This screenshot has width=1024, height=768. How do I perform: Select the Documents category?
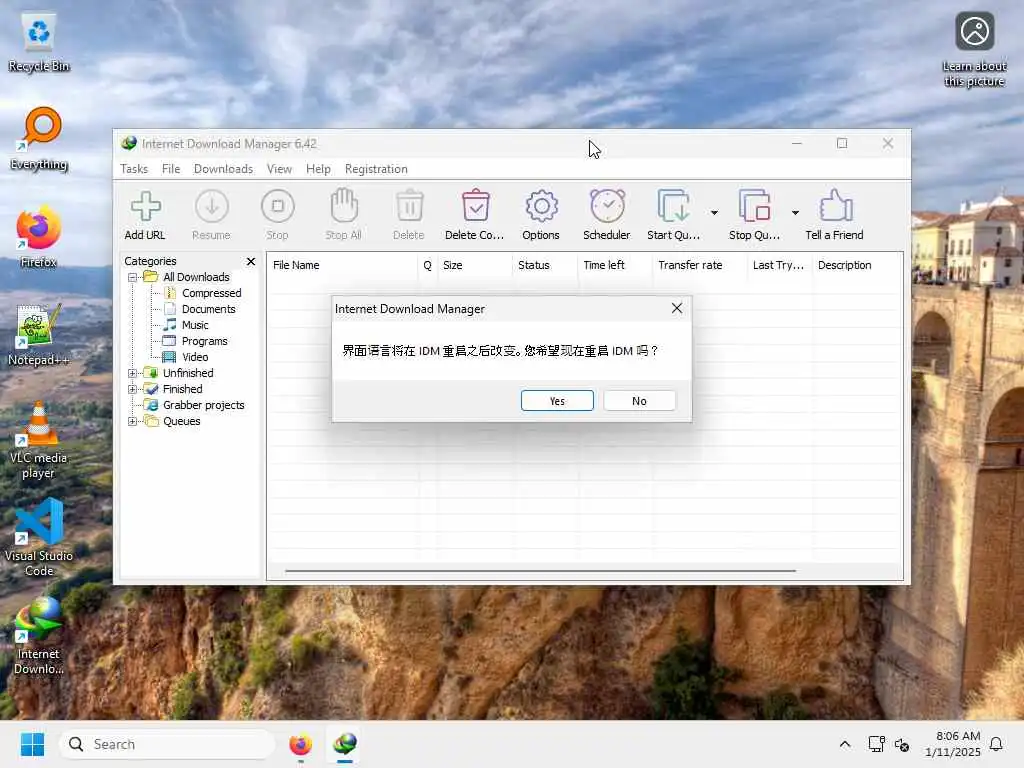point(208,309)
